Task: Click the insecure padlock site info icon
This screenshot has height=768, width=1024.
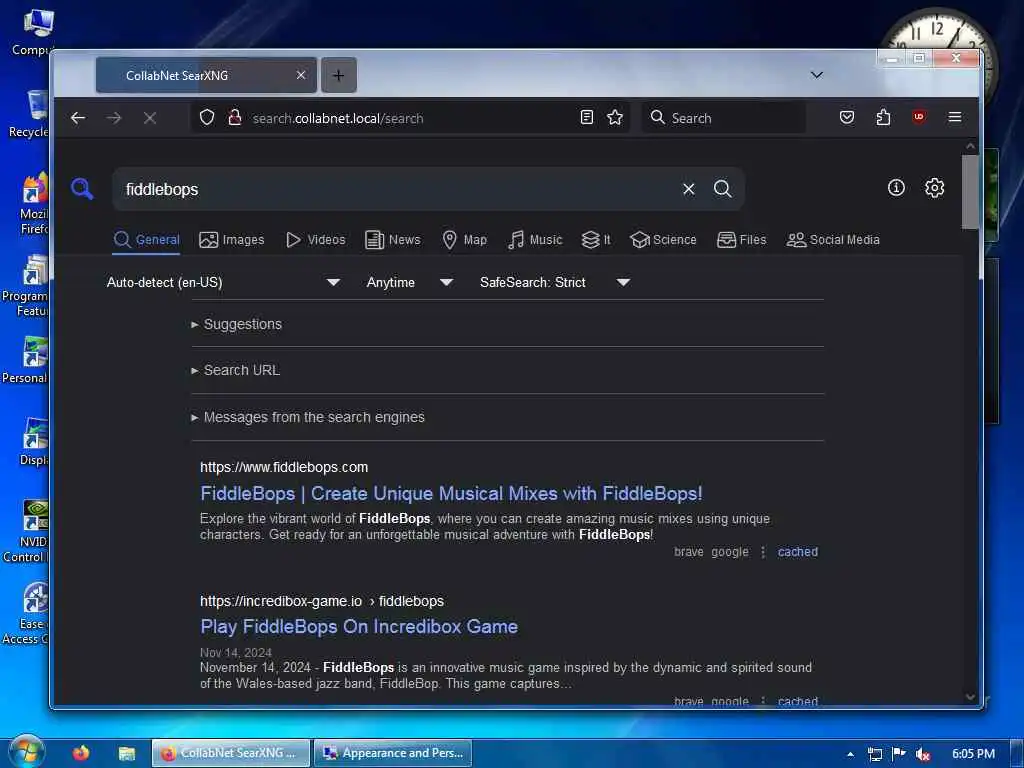Action: click(234, 118)
